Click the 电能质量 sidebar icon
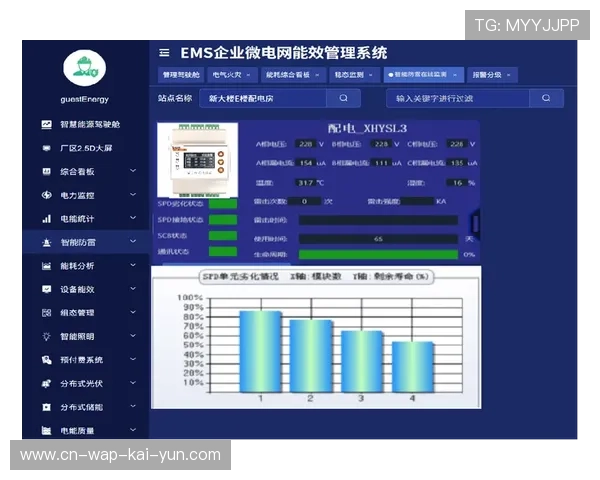 coord(46,431)
